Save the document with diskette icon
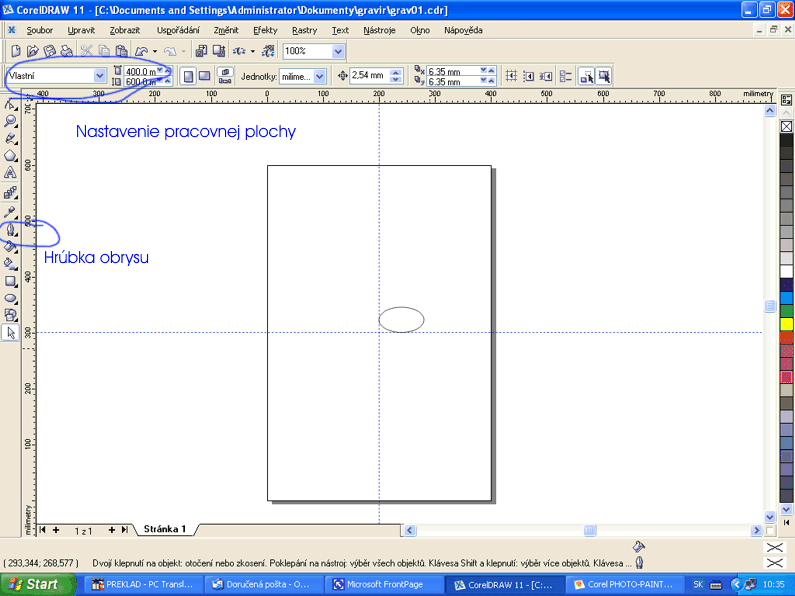The width and height of the screenshot is (795, 596). (50, 51)
